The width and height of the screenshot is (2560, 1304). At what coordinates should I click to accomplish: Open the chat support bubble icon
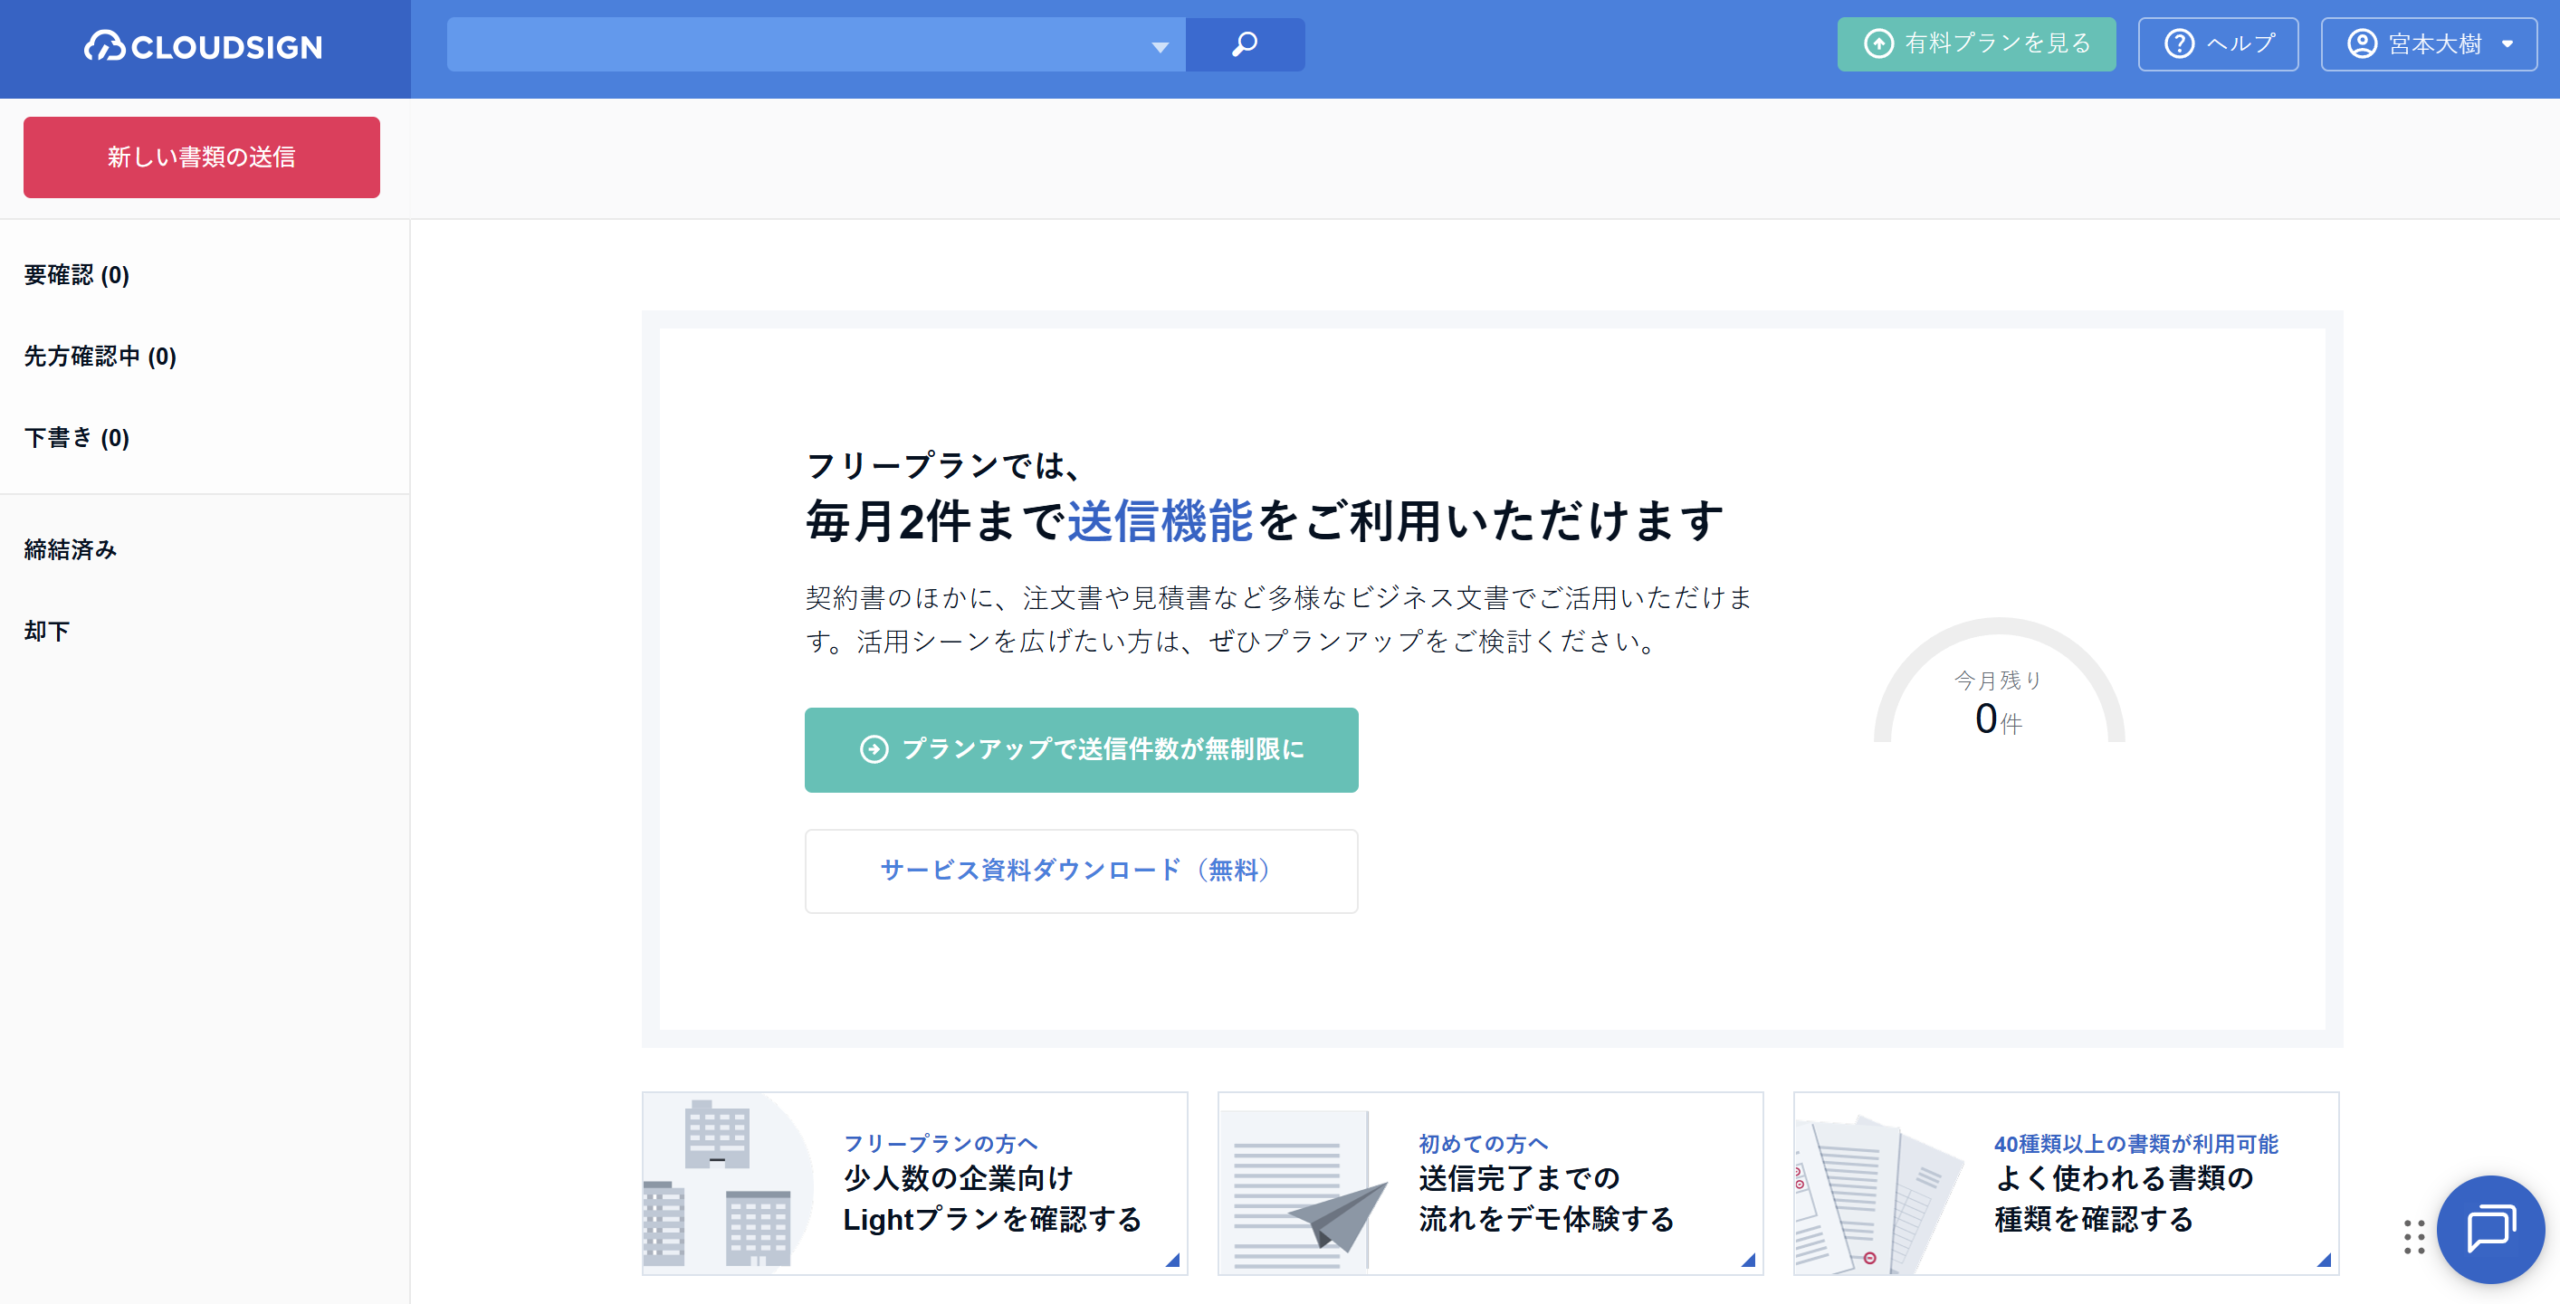tap(2489, 1228)
